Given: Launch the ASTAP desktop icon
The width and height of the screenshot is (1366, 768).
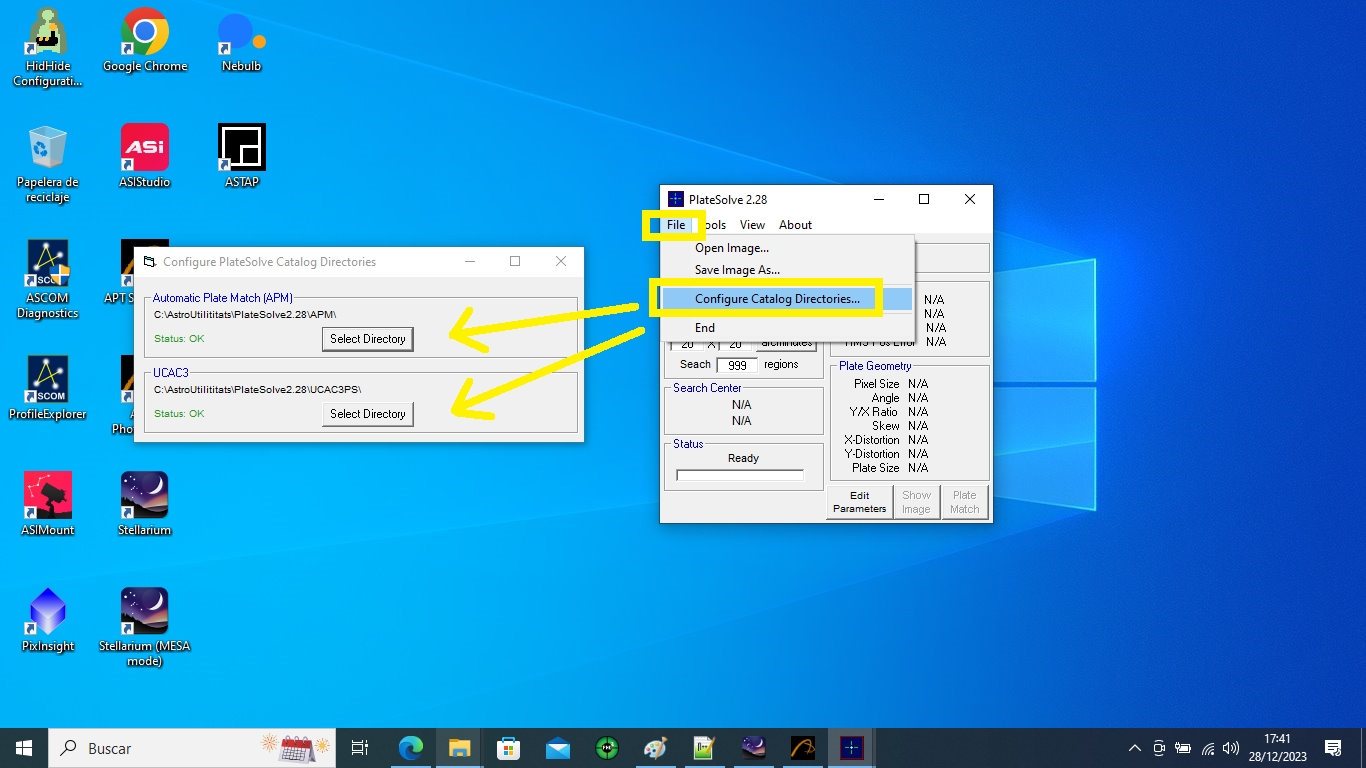Looking at the screenshot, I should [242, 148].
